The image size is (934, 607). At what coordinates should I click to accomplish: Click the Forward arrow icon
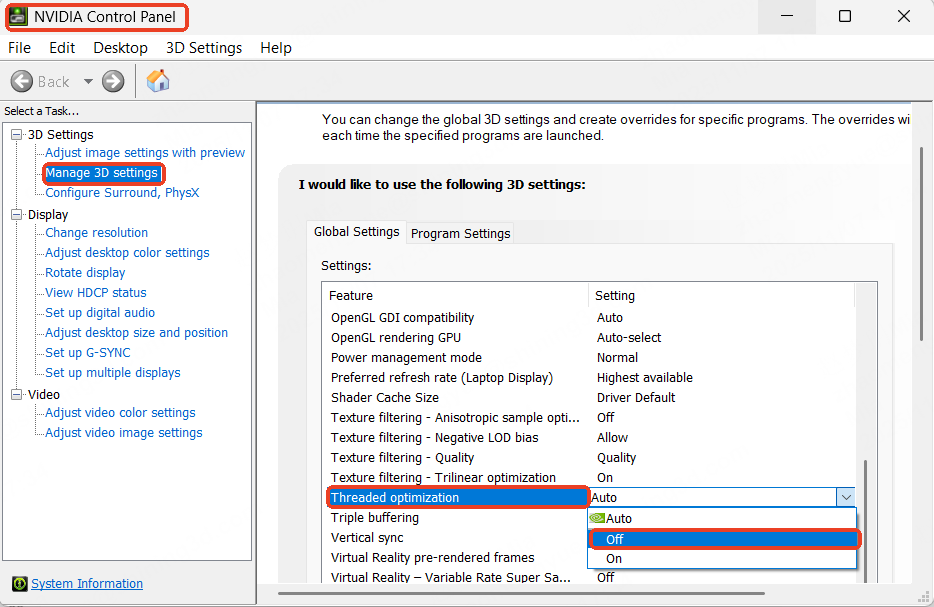click(x=113, y=81)
